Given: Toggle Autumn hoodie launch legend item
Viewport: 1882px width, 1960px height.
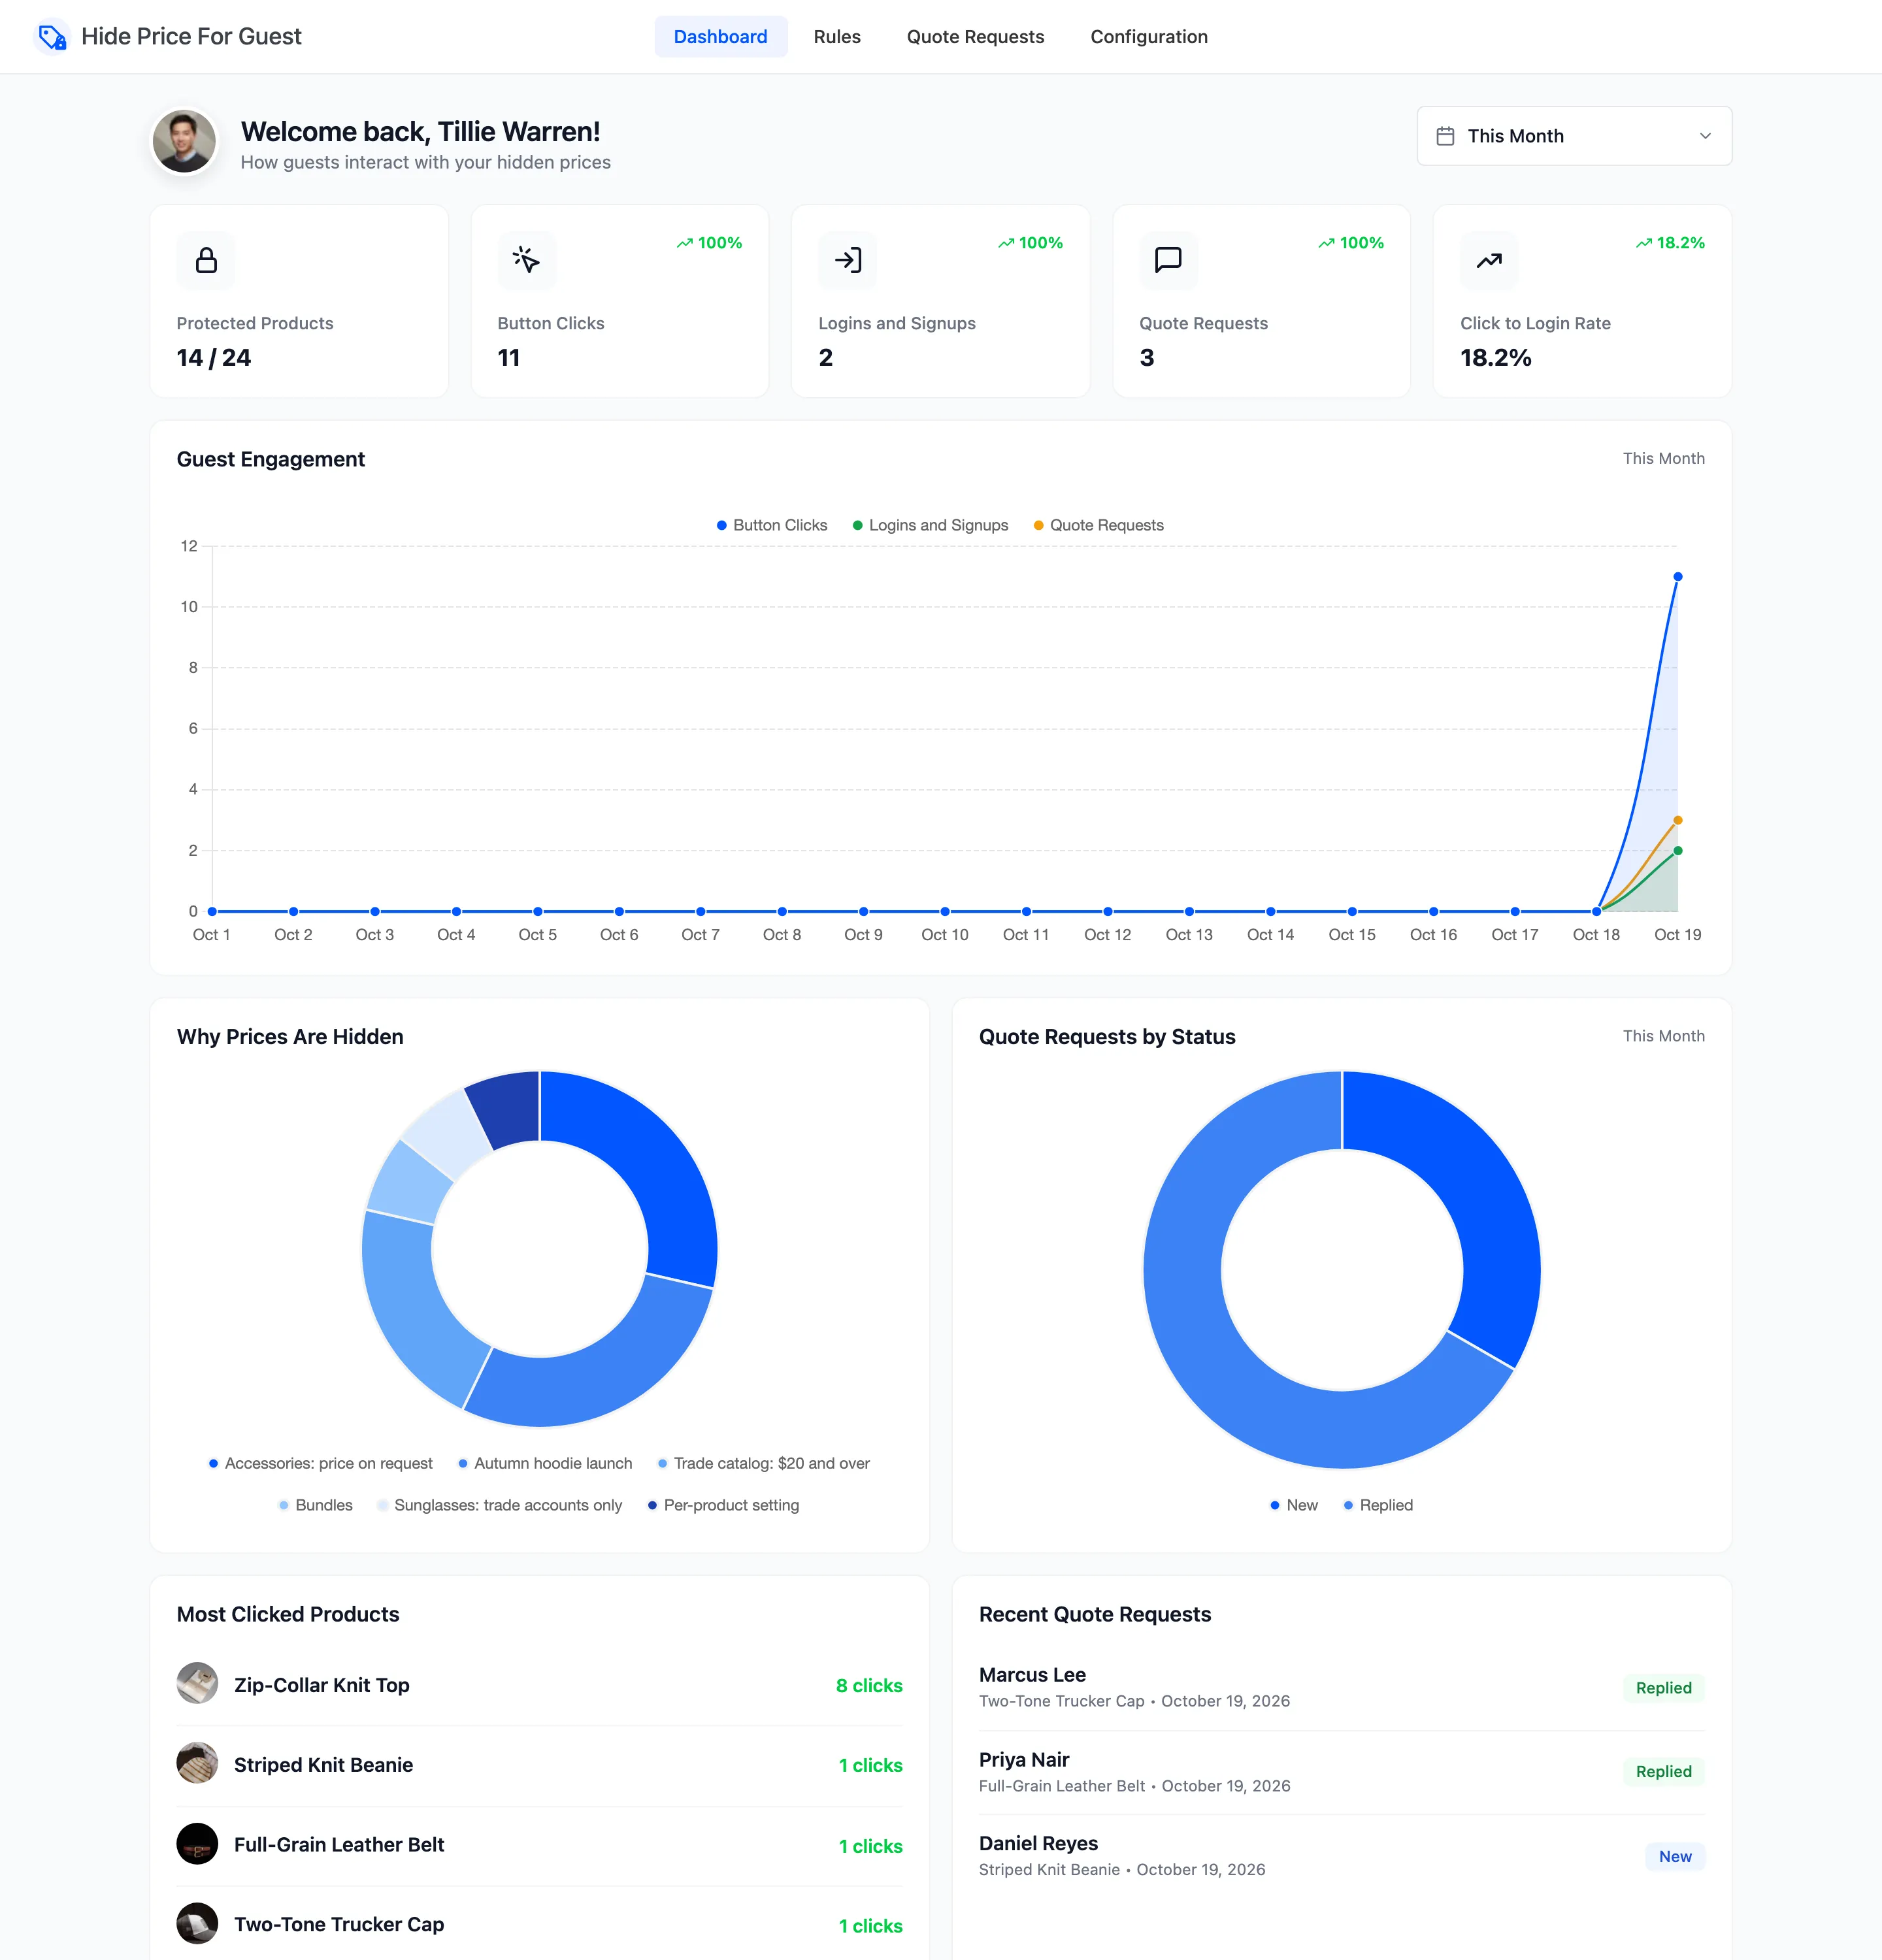Looking at the screenshot, I should (x=545, y=1463).
